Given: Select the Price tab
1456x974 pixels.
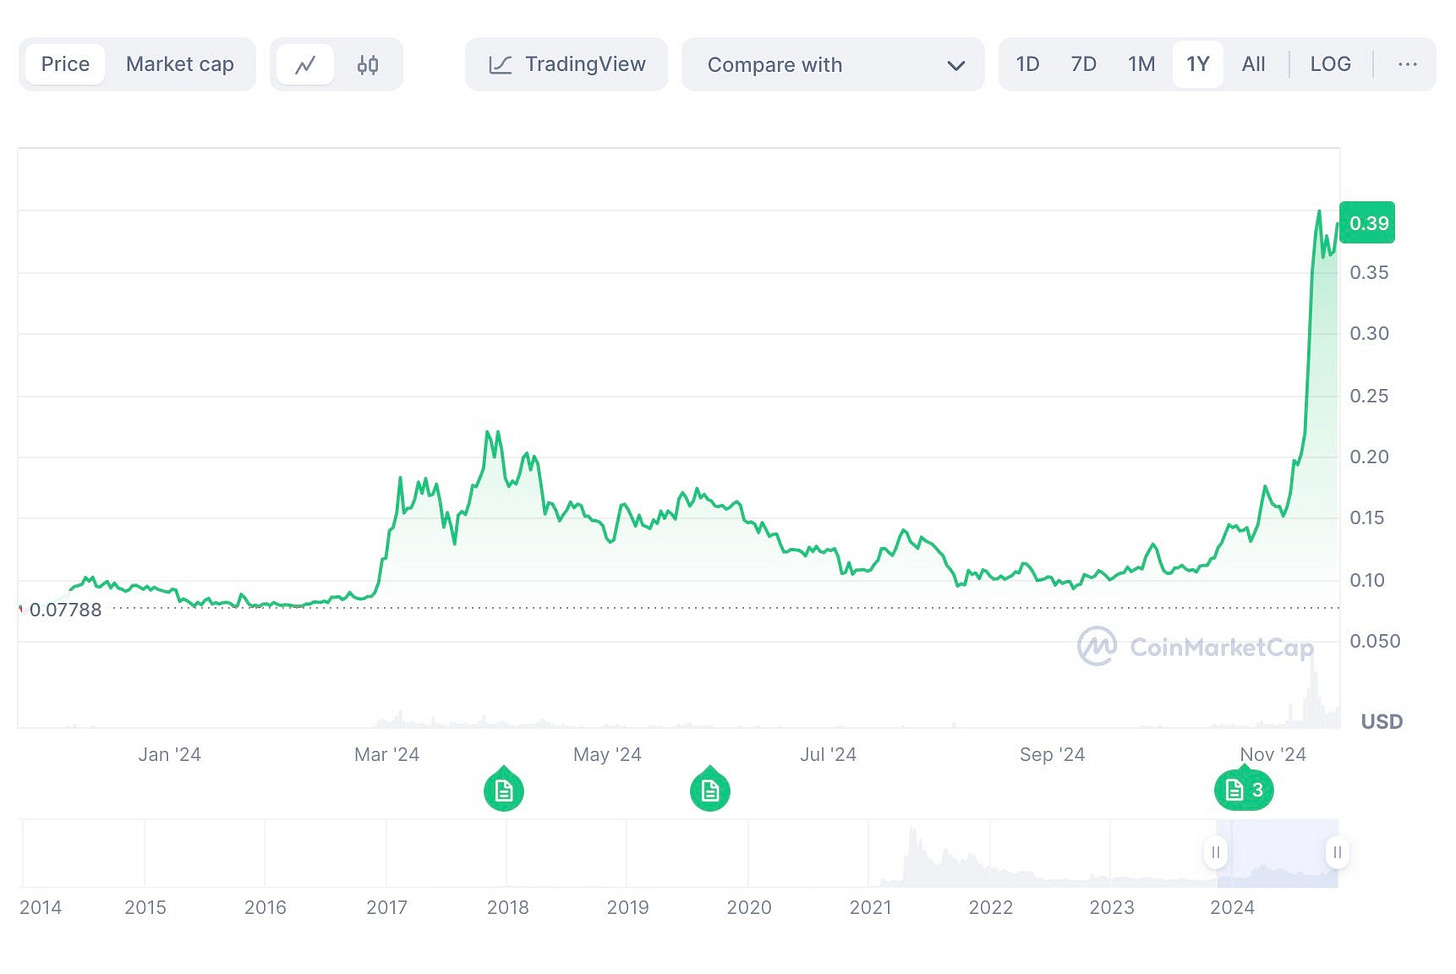Looking at the screenshot, I should coord(65,64).
